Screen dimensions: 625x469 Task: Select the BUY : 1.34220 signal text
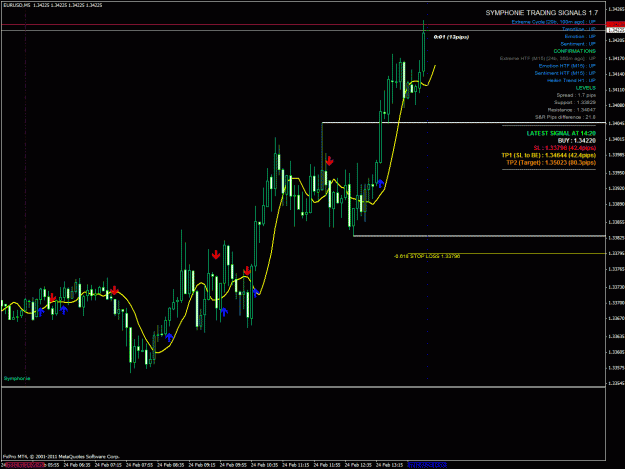coord(576,141)
